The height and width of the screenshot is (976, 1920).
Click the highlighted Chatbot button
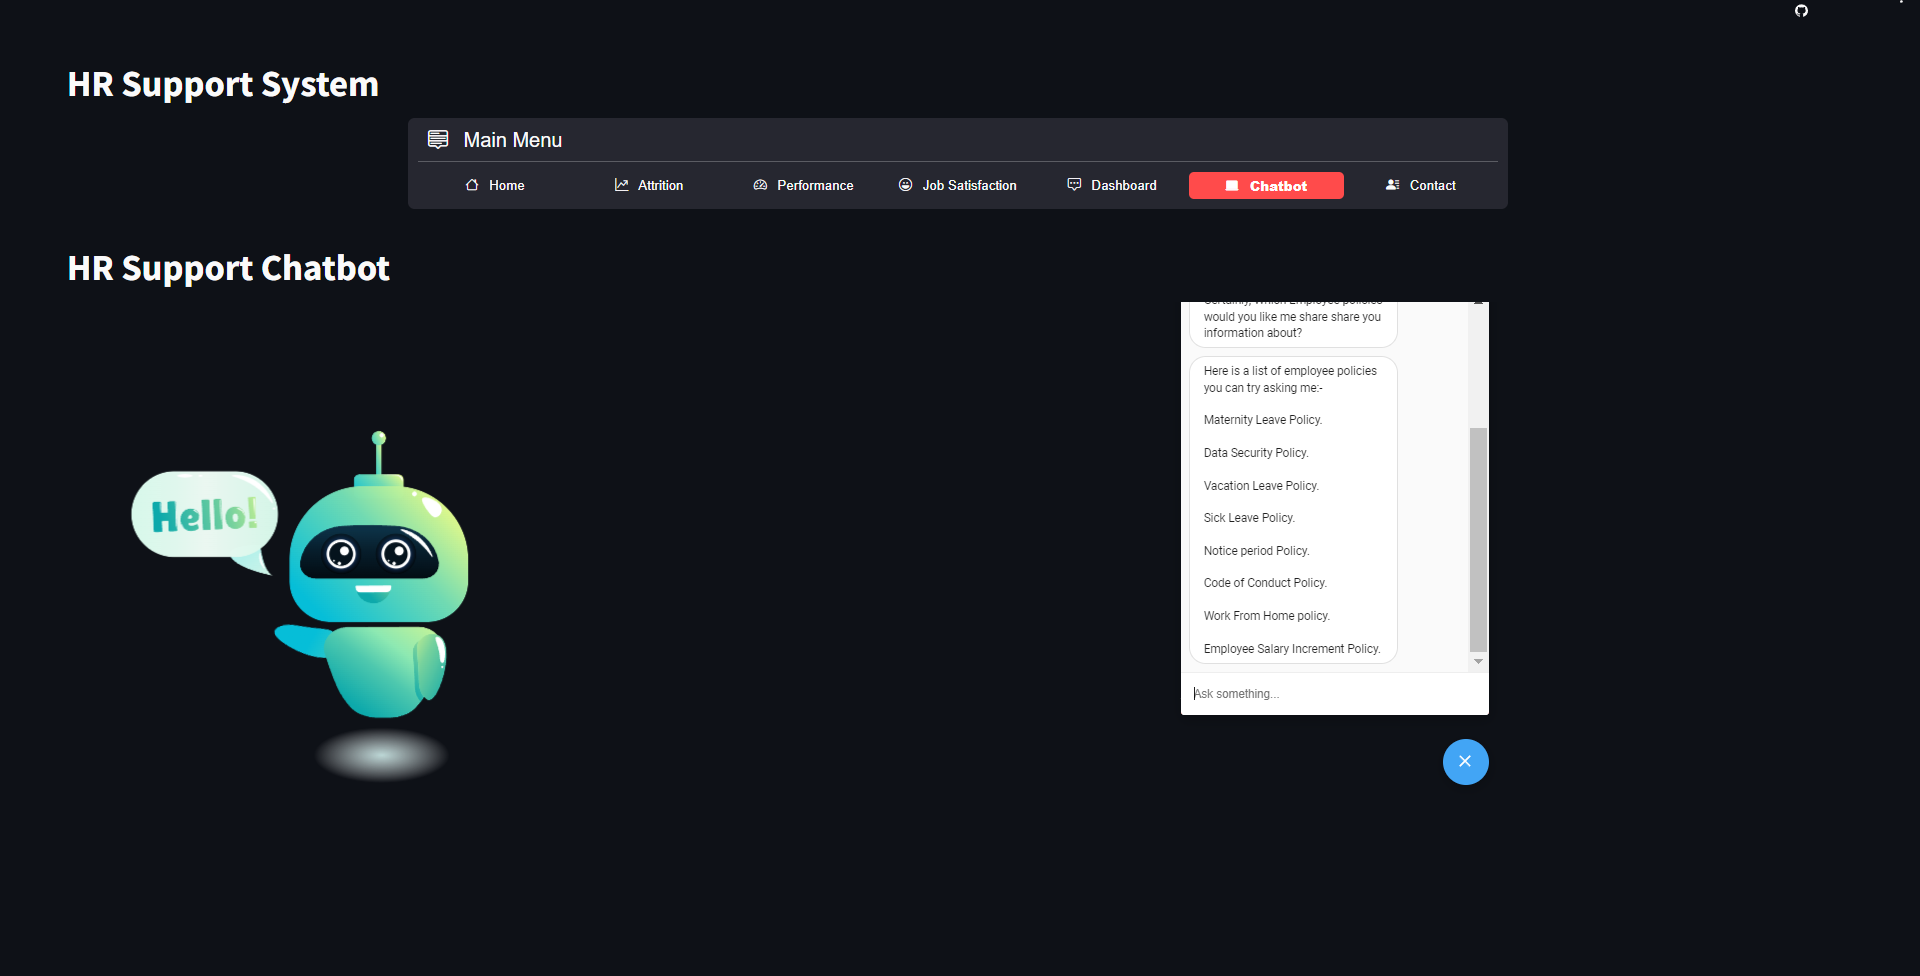point(1266,185)
